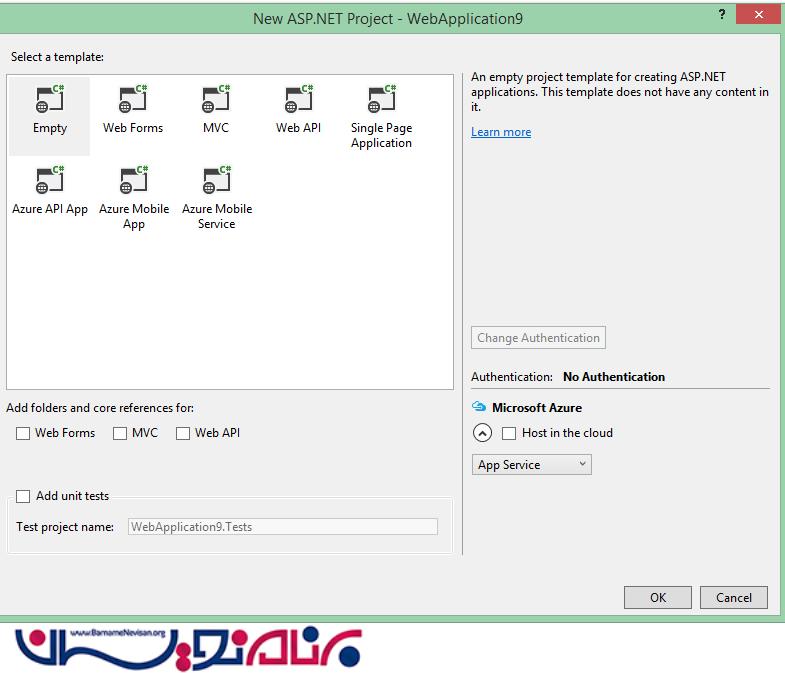The image size is (785, 673).
Task: Click the Change Authentication button
Action: tap(538, 338)
